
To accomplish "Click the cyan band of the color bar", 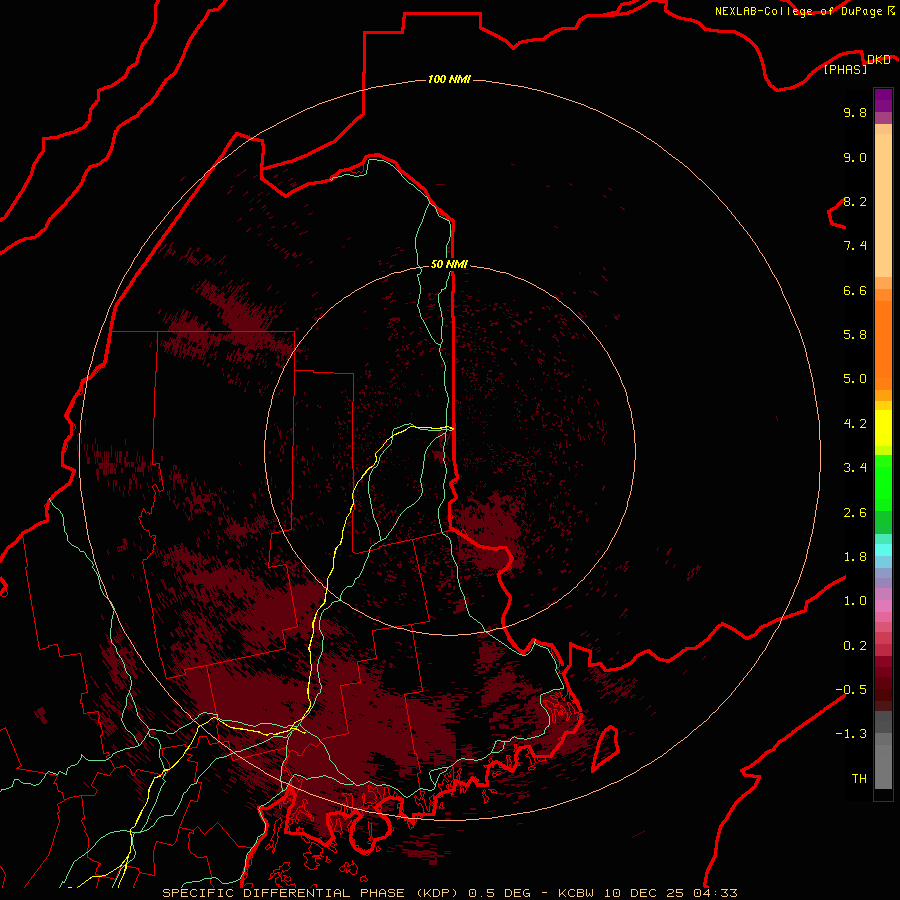I will coord(883,550).
